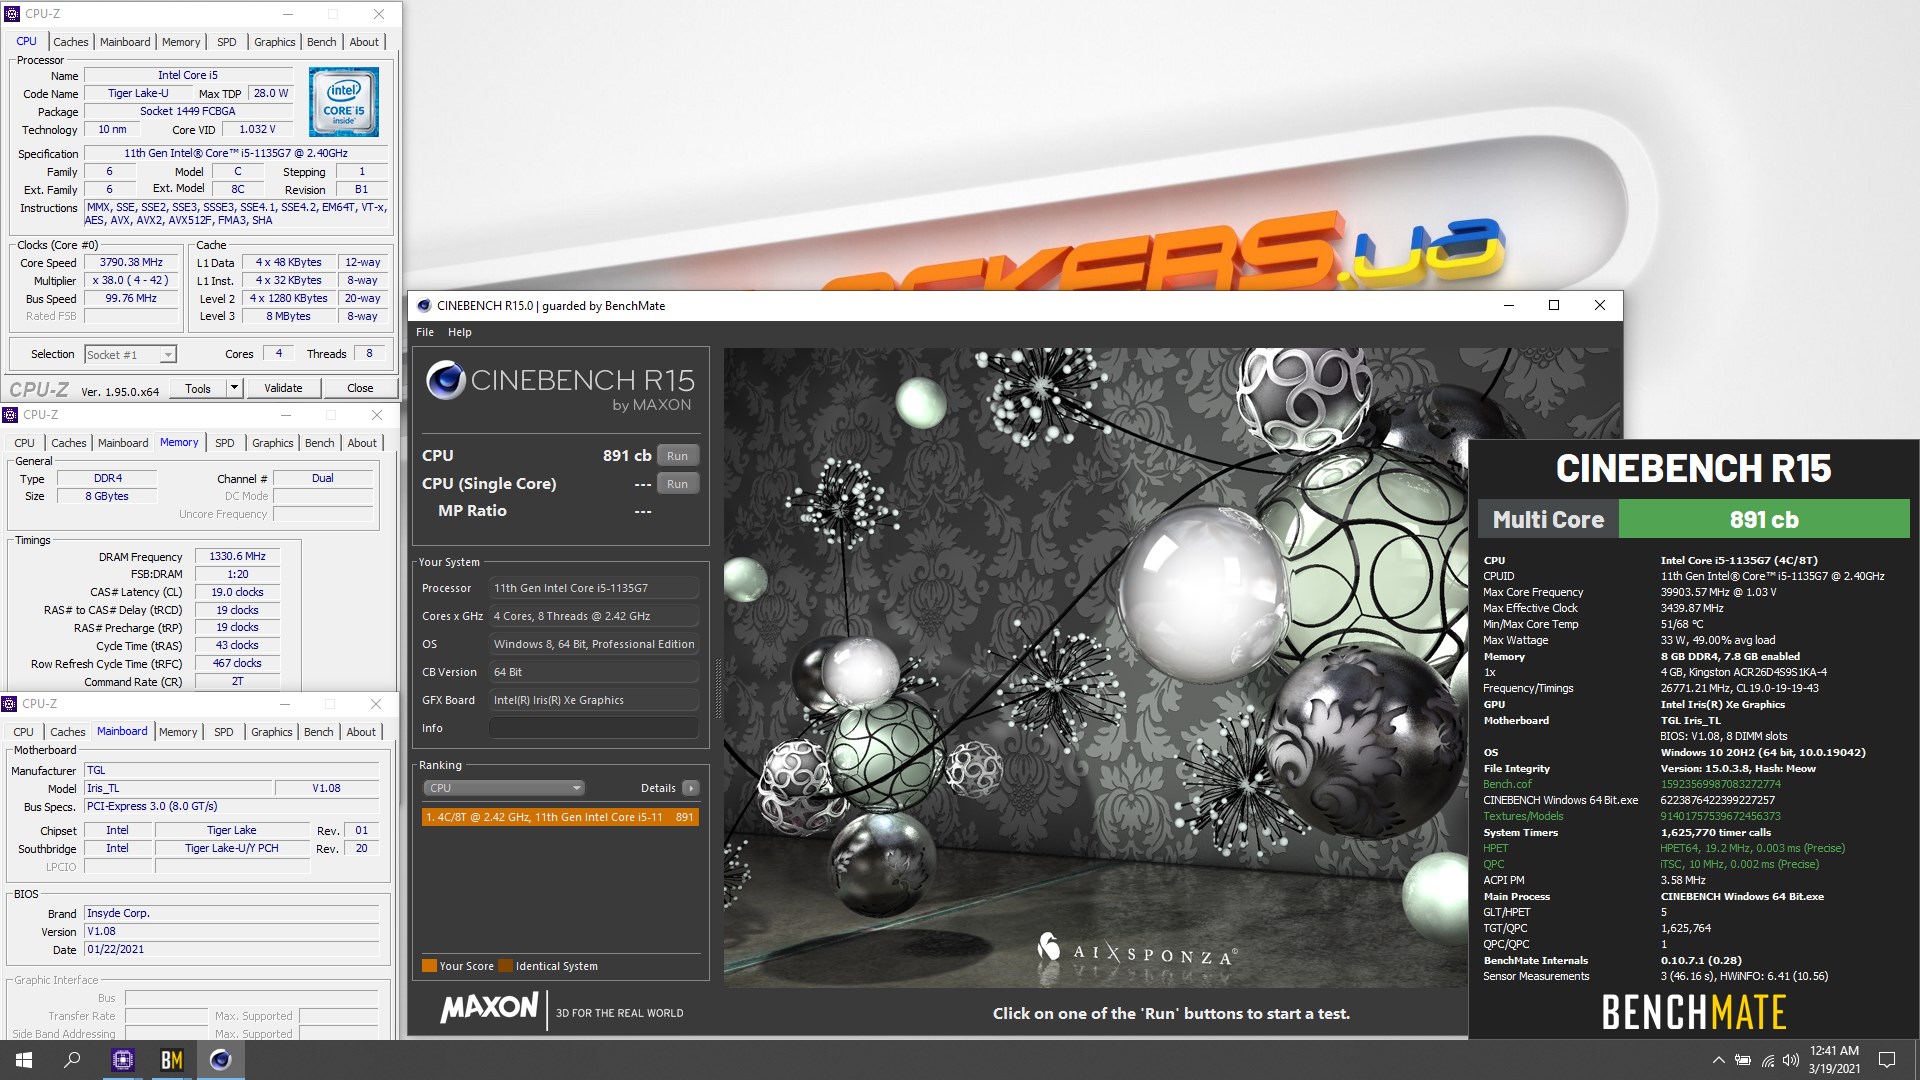Viewport: 1920px width, 1080px height.
Task: Open SPD tab in middle CPU-Z window
Action: (x=225, y=443)
